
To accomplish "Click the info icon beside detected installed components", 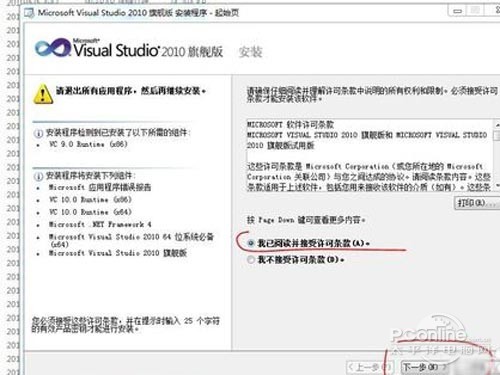I will click(x=38, y=133).
